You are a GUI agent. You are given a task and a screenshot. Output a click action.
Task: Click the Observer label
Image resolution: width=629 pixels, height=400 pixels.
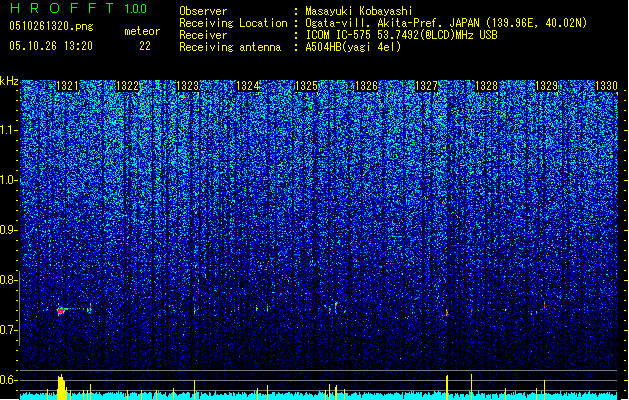pos(203,11)
